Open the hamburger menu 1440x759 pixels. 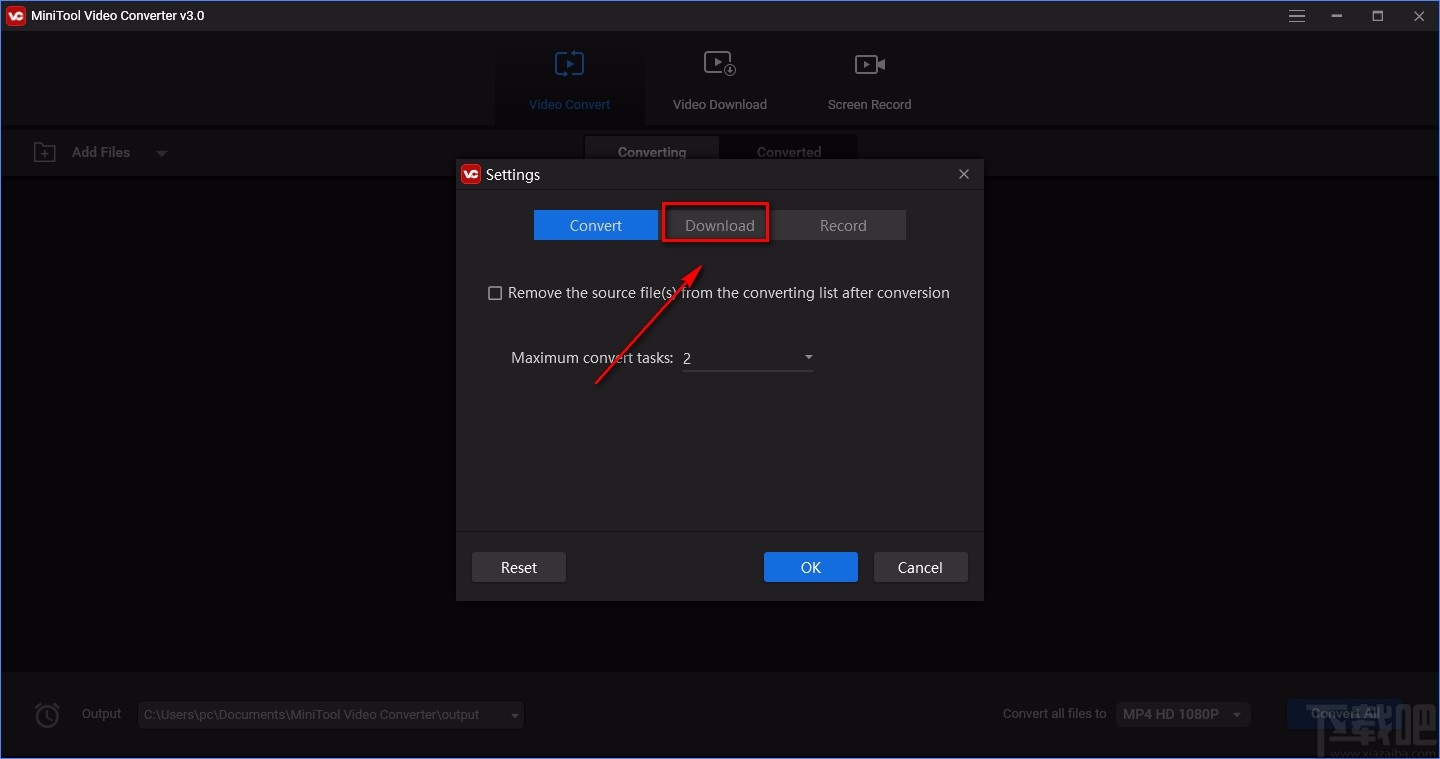point(1296,15)
